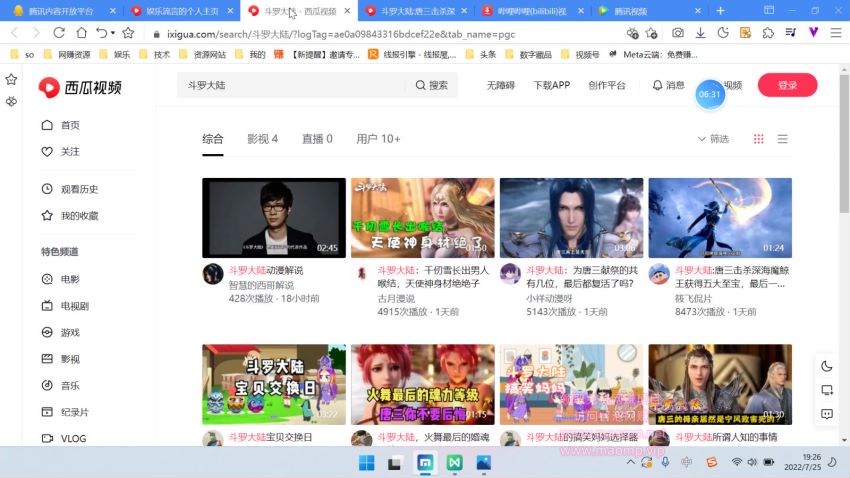Open the 纪录片 channel

tap(65, 412)
